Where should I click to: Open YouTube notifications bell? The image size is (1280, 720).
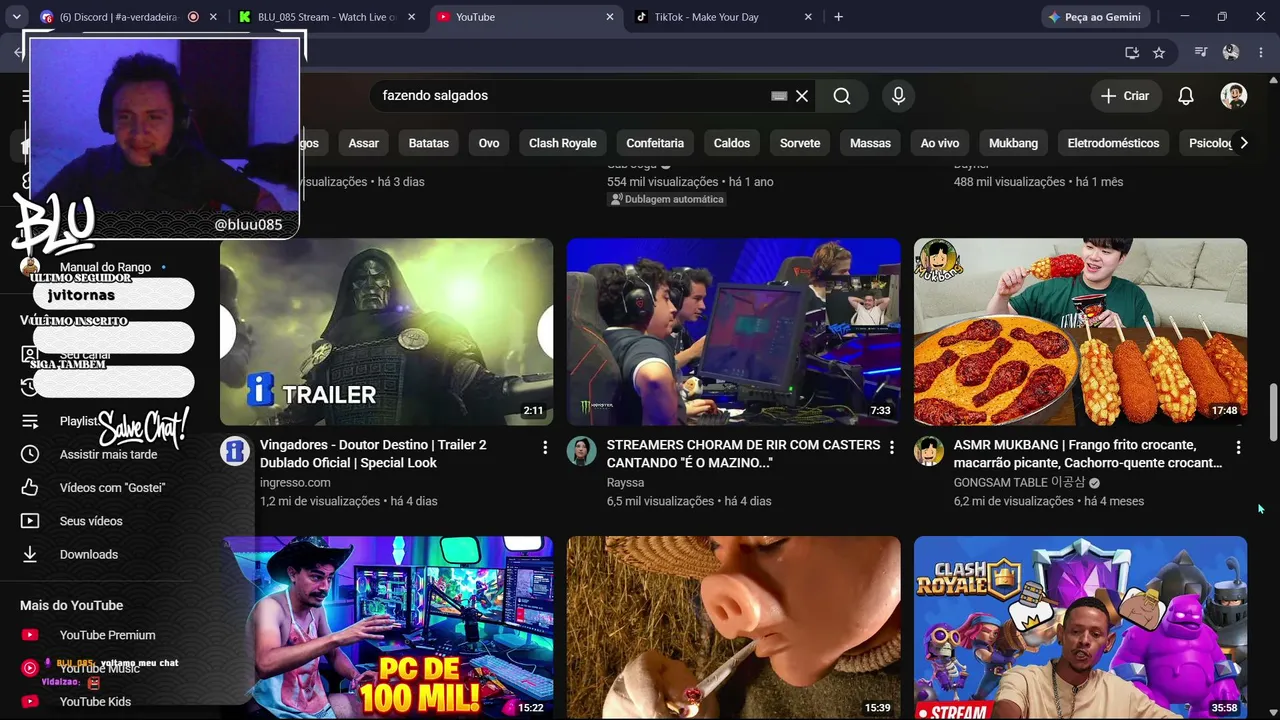click(1186, 96)
